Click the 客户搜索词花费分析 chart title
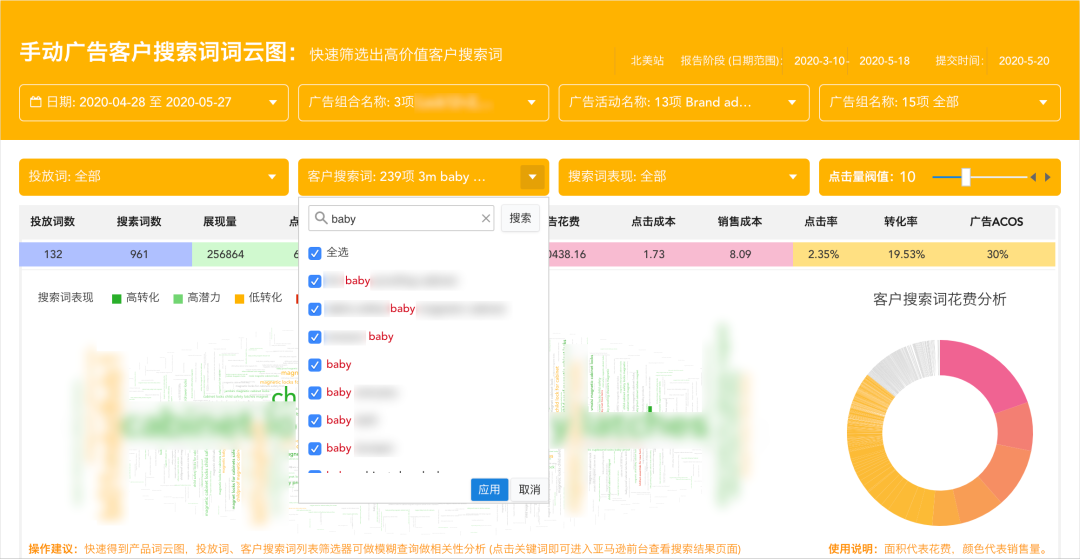This screenshot has height=559, width=1080. pos(939,299)
